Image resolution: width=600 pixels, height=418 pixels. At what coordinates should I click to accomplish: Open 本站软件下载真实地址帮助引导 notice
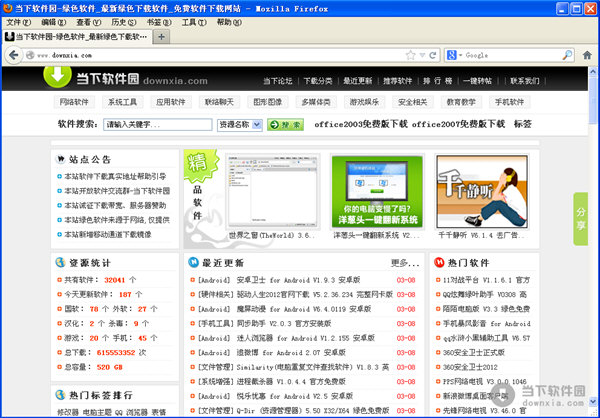(x=115, y=176)
